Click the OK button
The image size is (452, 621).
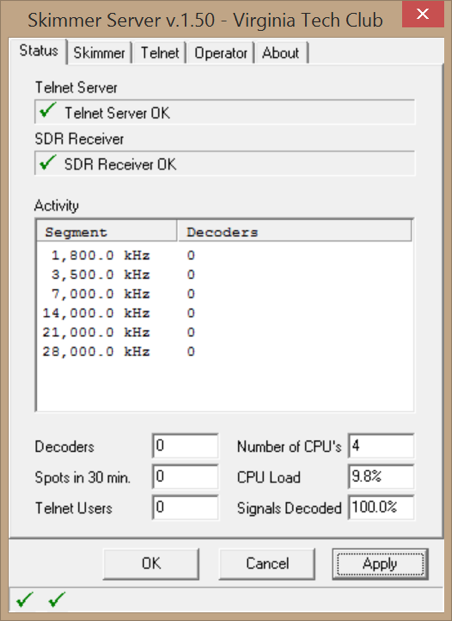[x=151, y=564]
